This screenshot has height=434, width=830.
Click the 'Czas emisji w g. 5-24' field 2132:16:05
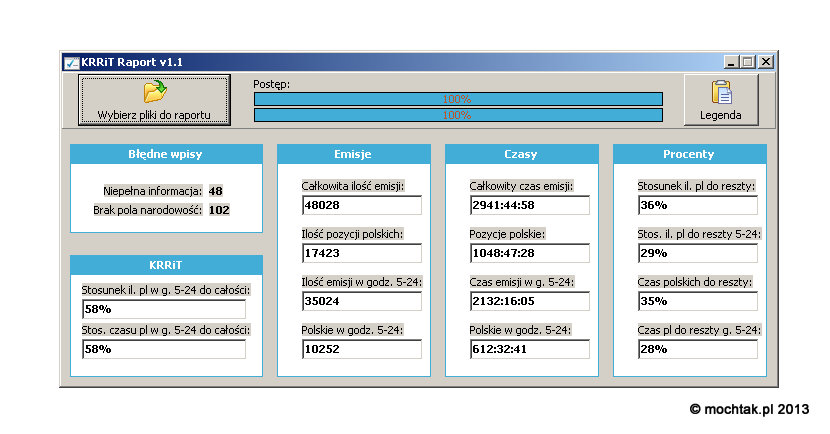click(x=530, y=301)
